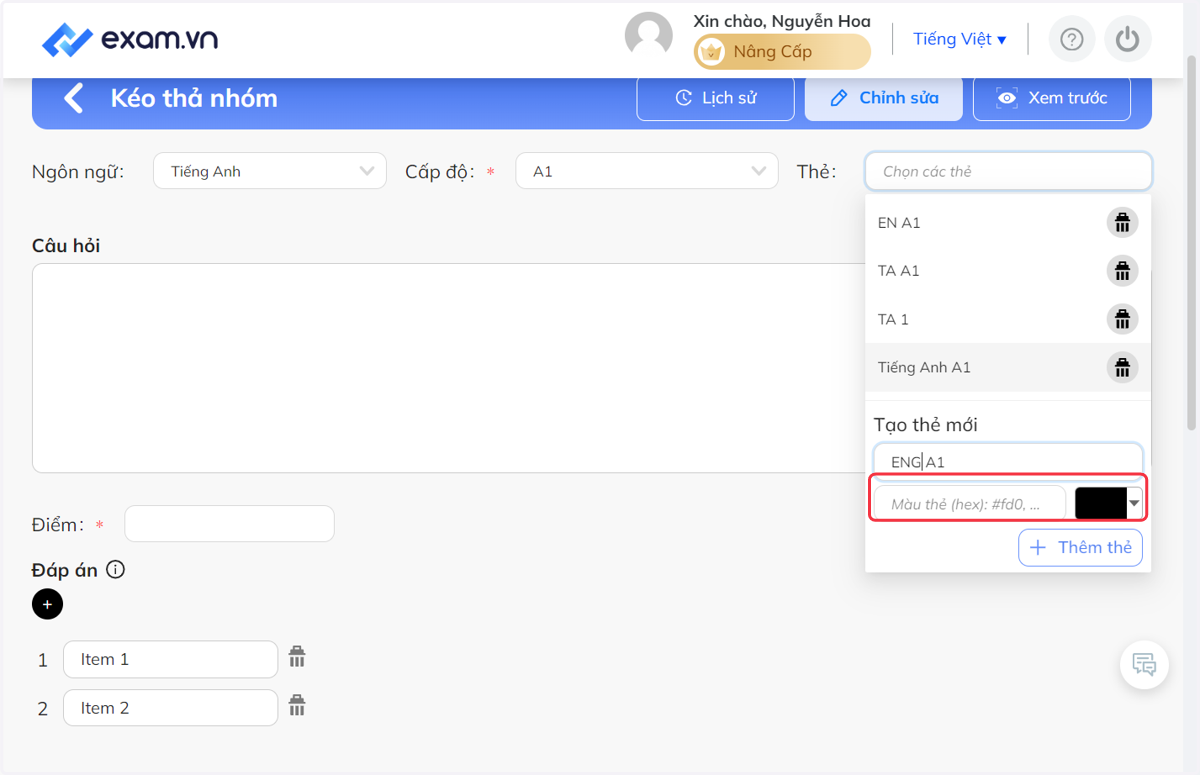The width and height of the screenshot is (1200, 775).
Task: Select the EN A1 tag
Action: [985, 223]
